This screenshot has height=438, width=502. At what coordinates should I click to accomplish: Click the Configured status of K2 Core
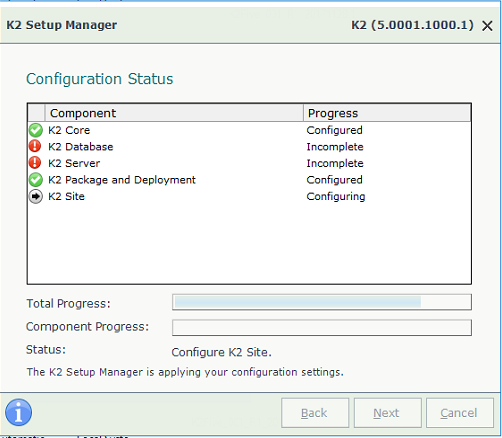[334, 130]
